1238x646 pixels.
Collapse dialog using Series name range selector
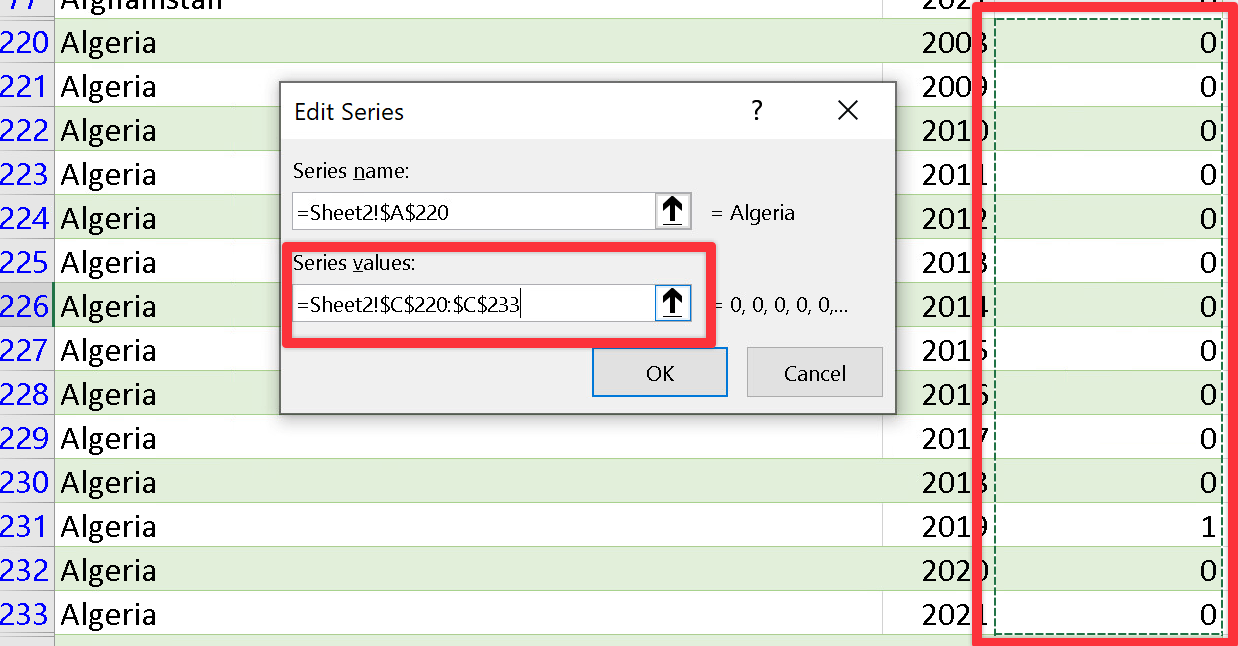pos(673,211)
